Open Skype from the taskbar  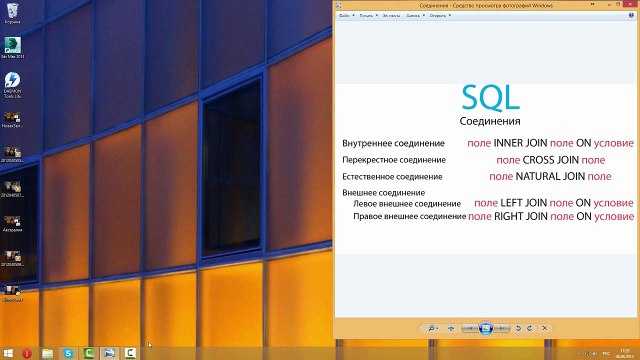point(68,353)
